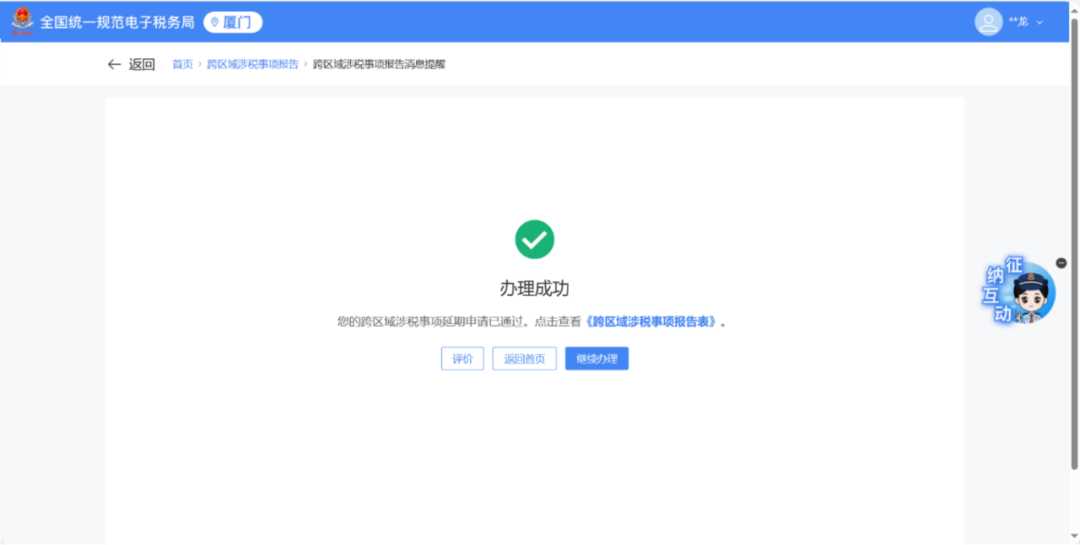This screenshot has height=545, width=1080.
Task: Click the 返回首页 button
Action: click(x=524, y=359)
